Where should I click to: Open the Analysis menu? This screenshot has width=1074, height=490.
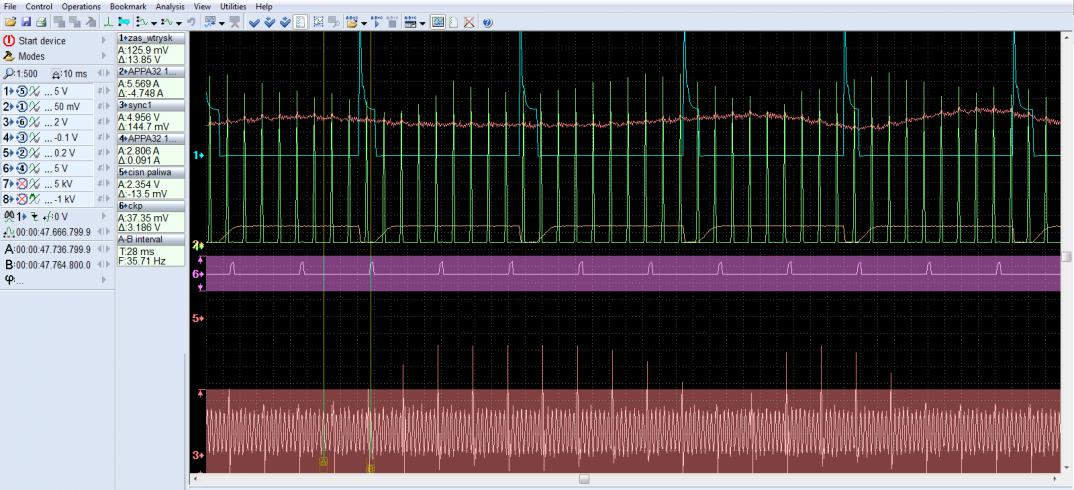coord(169,6)
